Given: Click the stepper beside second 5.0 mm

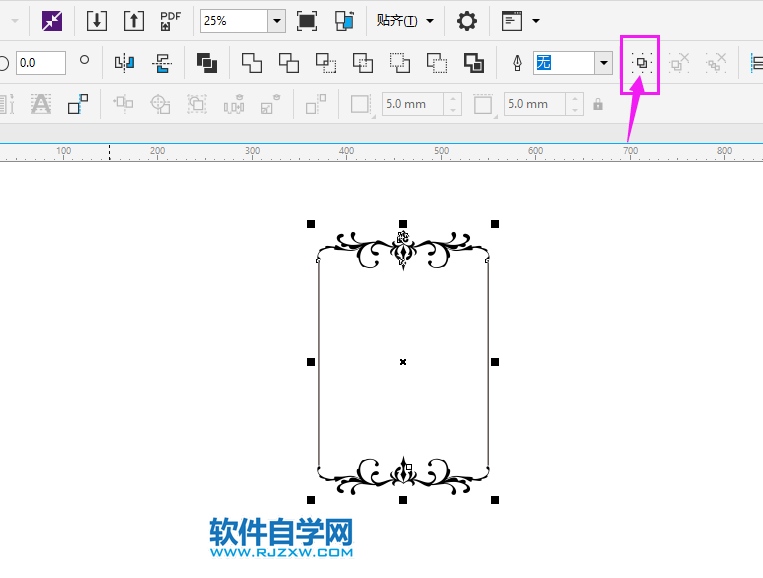Looking at the screenshot, I should click(575, 104).
